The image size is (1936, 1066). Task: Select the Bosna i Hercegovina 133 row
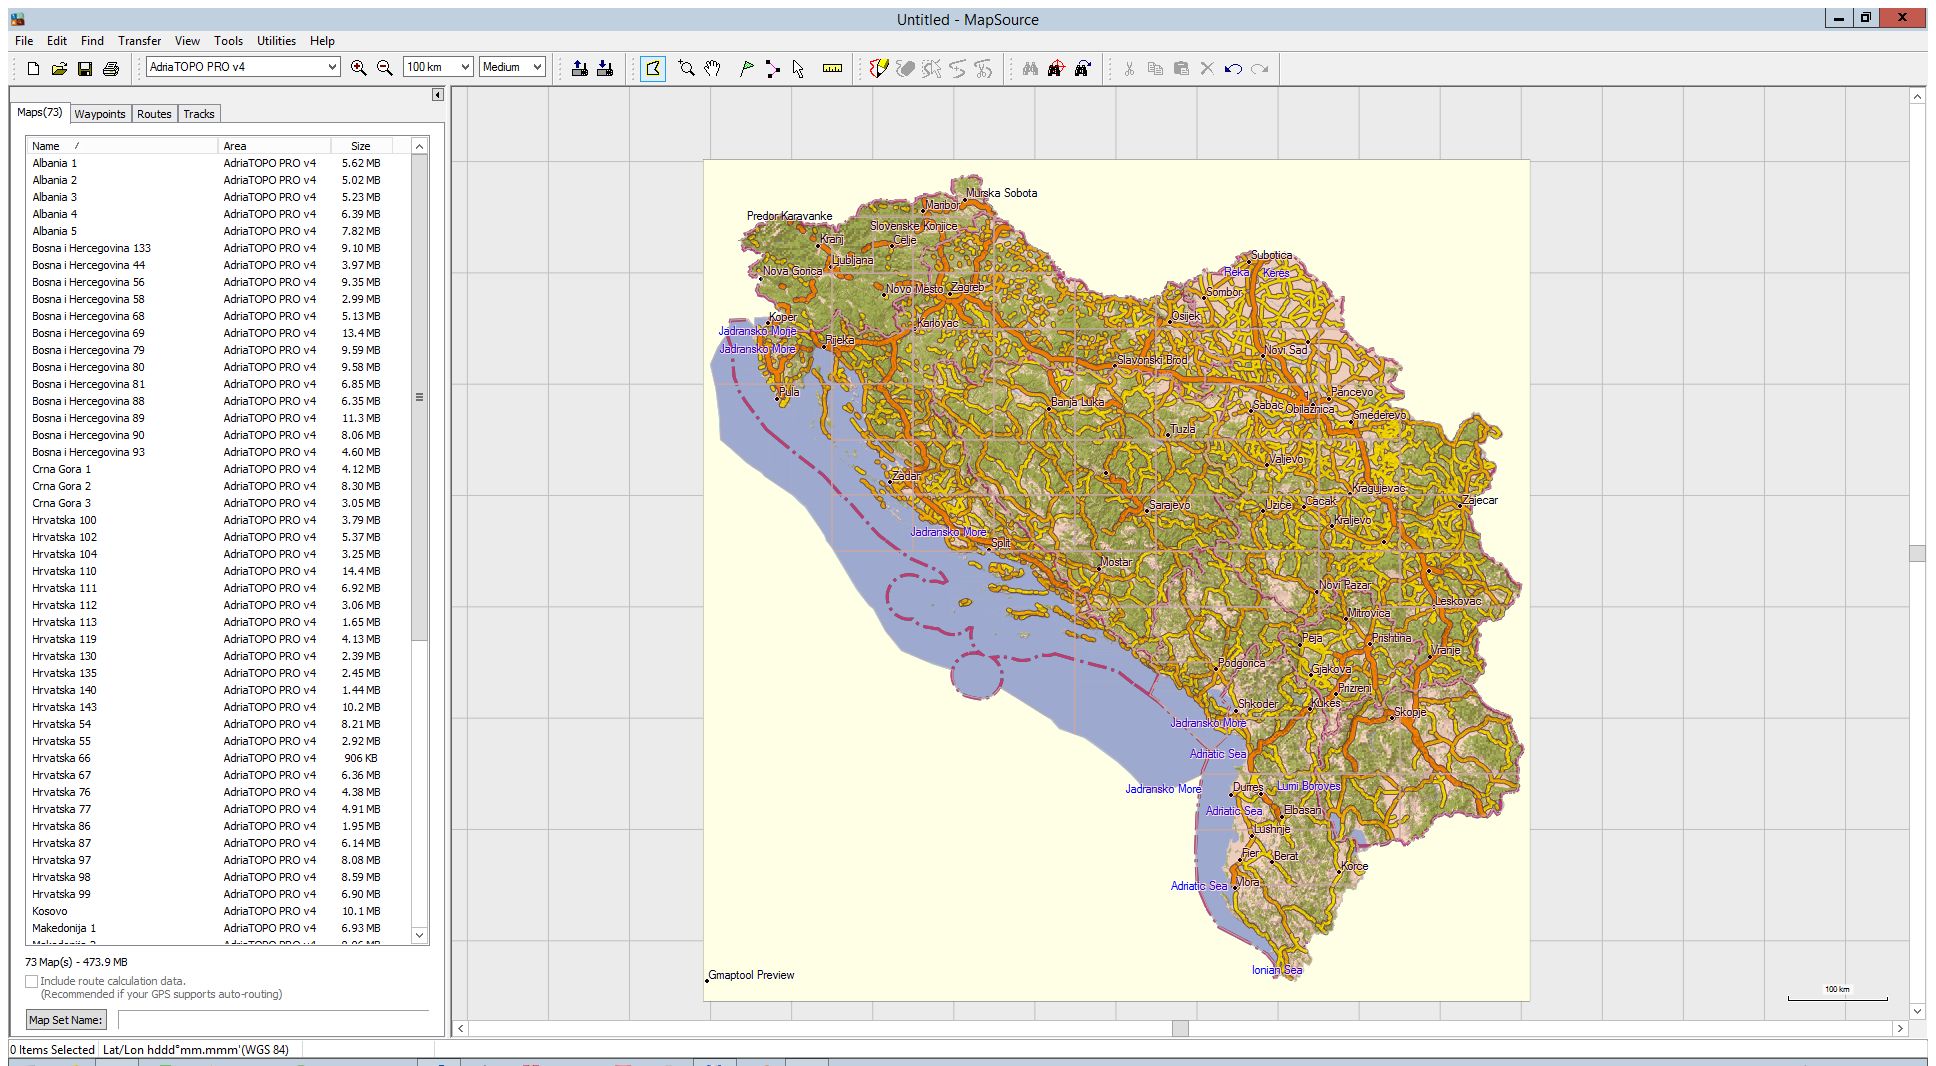click(x=218, y=248)
